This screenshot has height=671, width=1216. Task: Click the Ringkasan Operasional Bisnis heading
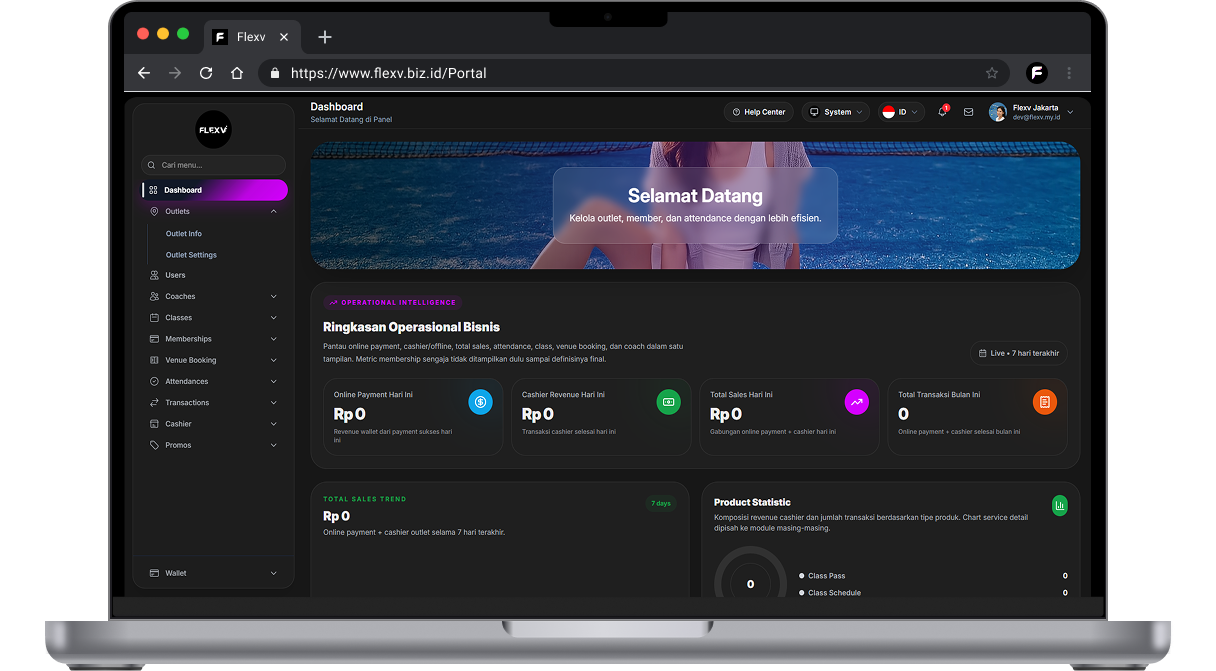[x=411, y=327]
